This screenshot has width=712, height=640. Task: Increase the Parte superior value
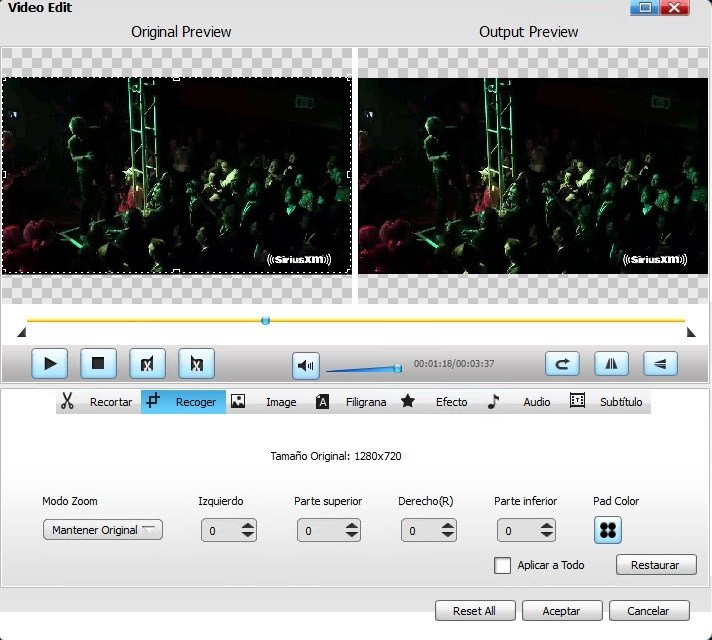tap(352, 526)
